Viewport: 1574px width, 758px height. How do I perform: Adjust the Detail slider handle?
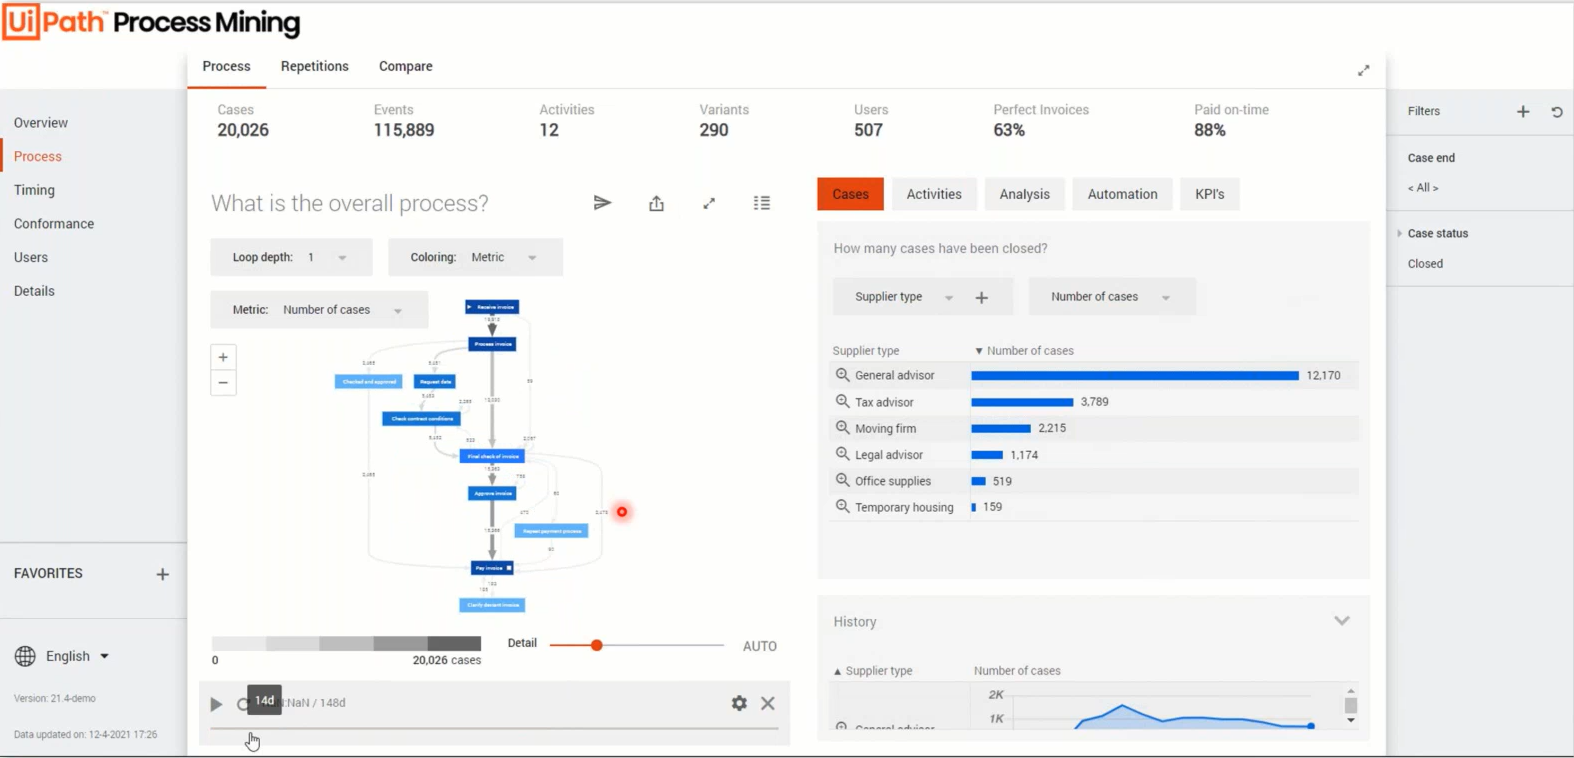coord(597,645)
